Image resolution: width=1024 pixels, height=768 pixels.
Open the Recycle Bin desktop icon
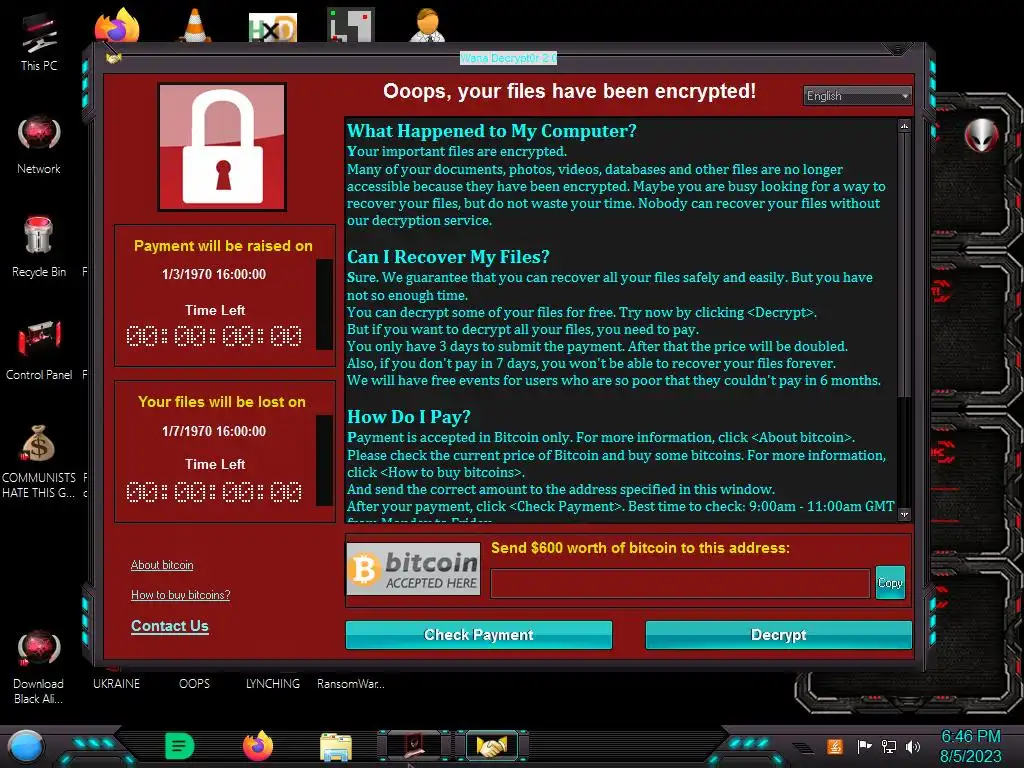(39, 247)
